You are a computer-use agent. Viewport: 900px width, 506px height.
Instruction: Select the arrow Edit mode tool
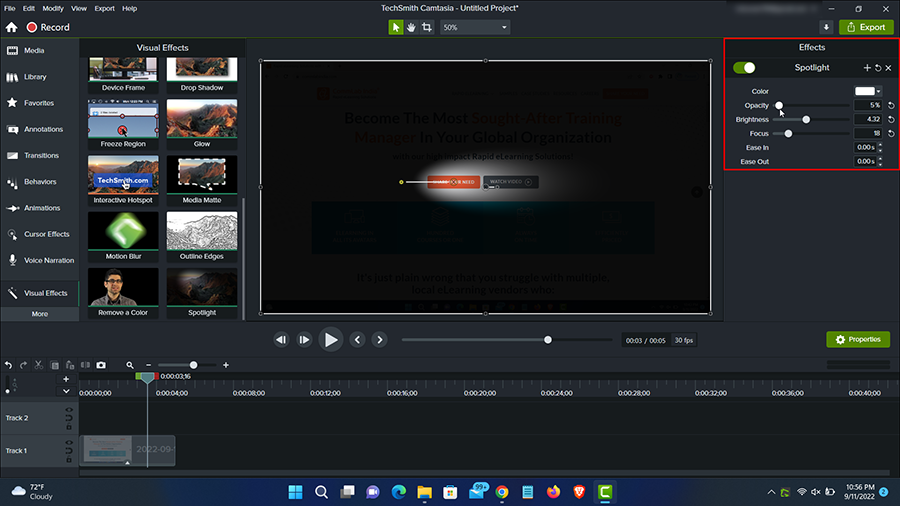395,27
